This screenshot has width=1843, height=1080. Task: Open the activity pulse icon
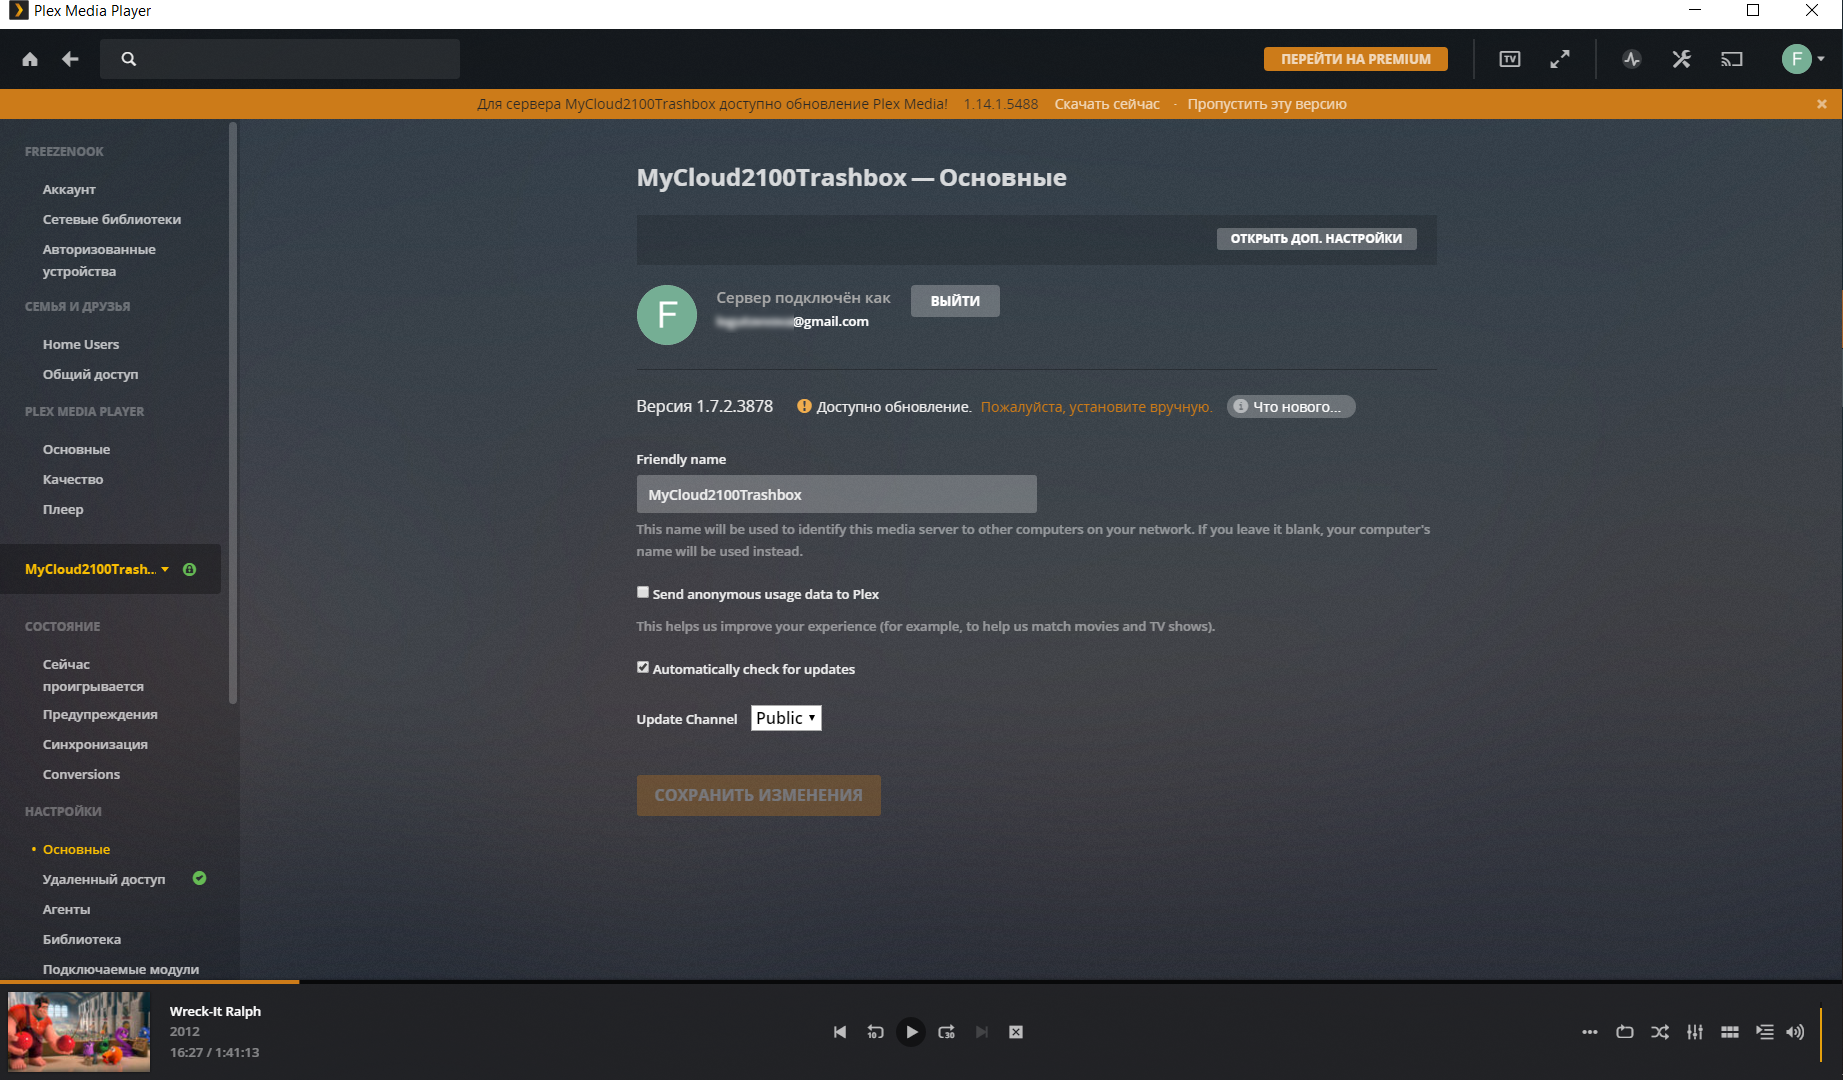click(x=1632, y=59)
